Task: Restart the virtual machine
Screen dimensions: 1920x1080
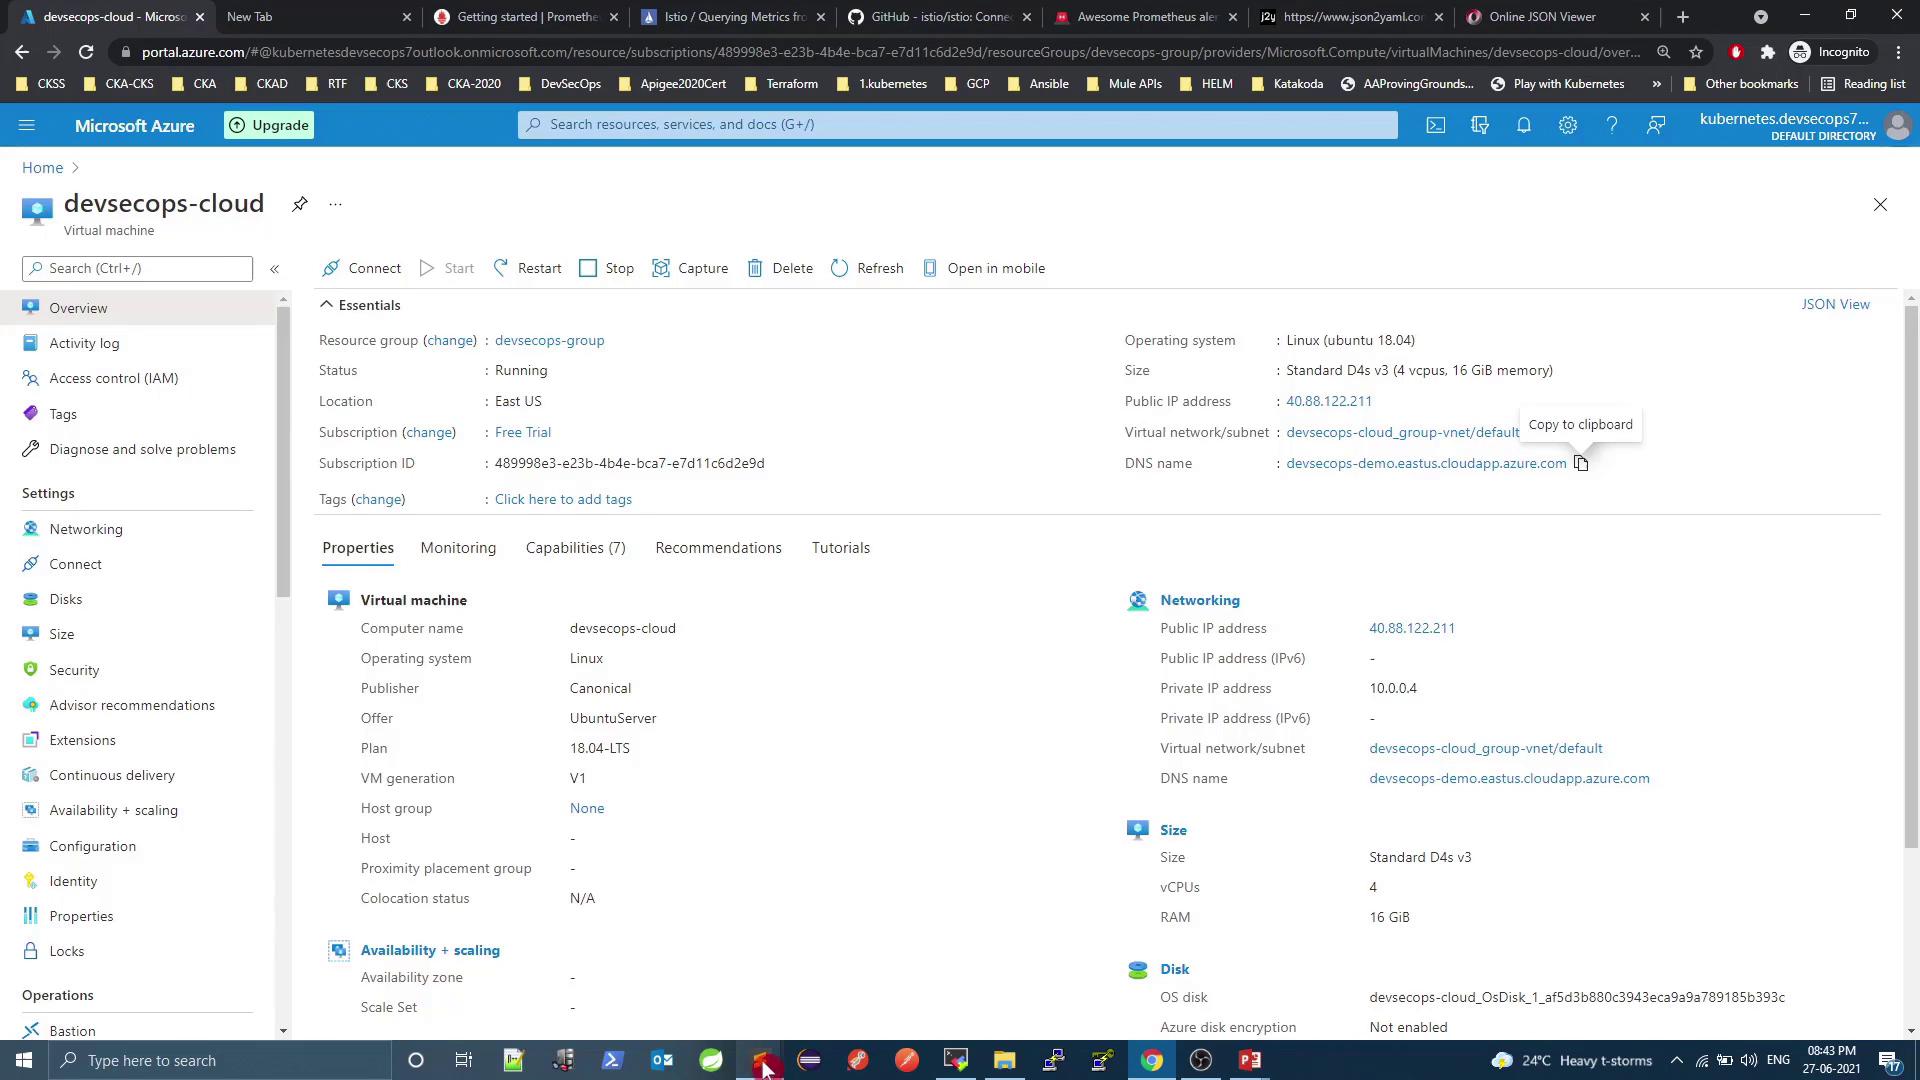Action: pyautogui.click(x=527, y=268)
